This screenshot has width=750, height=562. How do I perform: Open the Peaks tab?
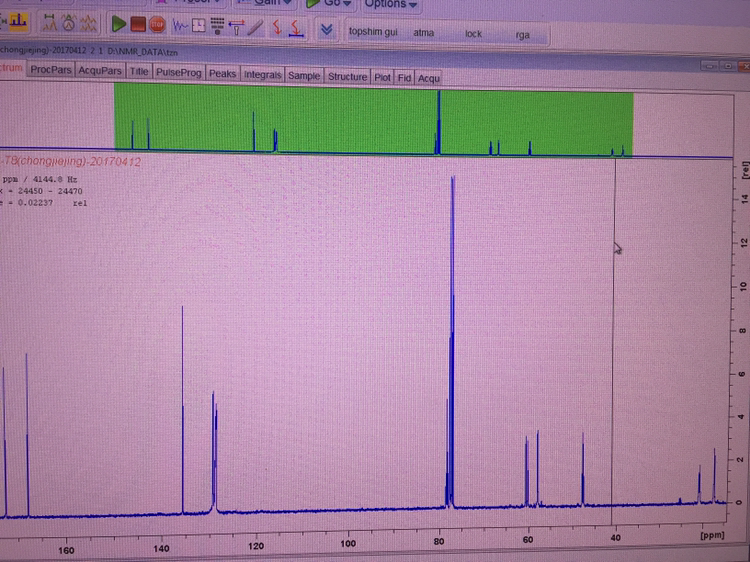coord(222,74)
